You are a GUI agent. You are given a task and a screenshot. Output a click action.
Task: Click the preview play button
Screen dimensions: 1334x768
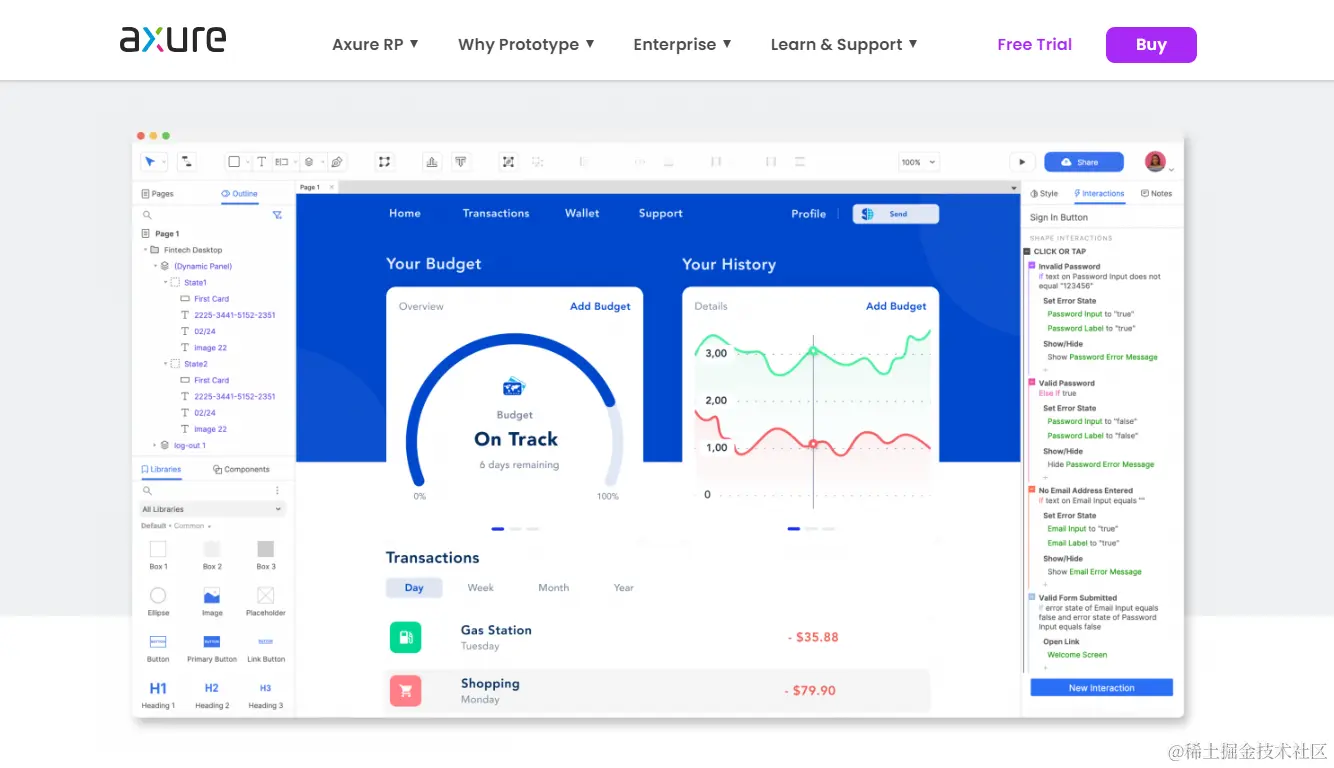click(1021, 161)
